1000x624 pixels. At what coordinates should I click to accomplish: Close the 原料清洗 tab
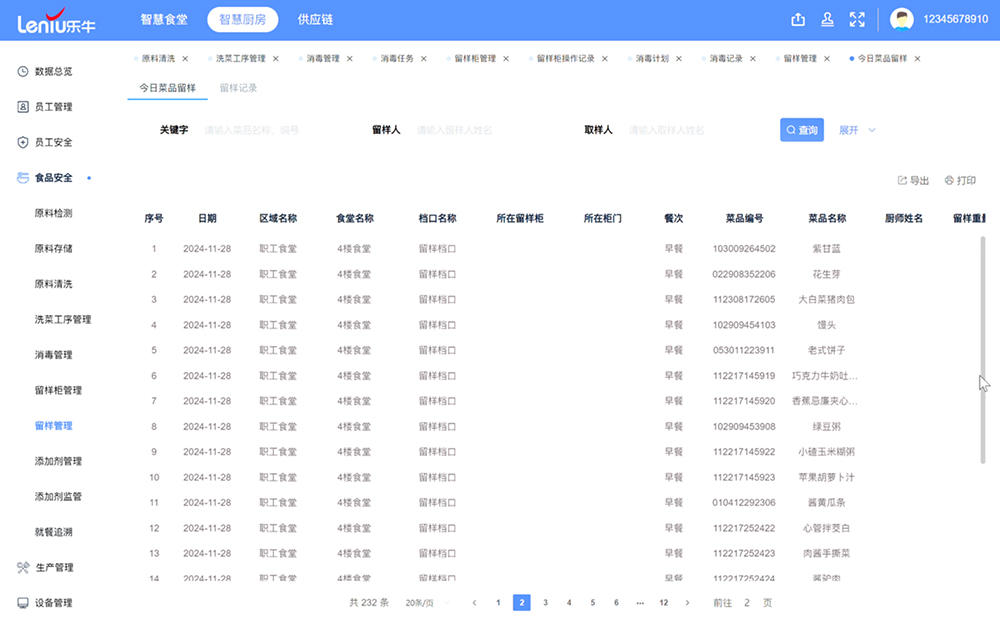pyautogui.click(x=182, y=59)
